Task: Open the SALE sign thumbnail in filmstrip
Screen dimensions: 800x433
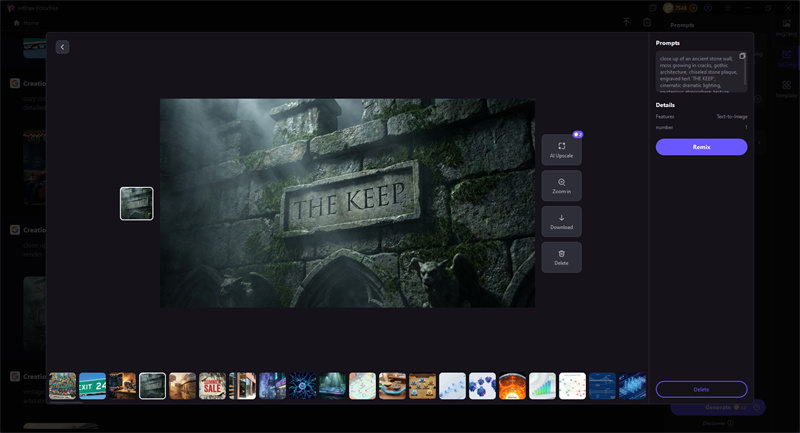Action: (x=212, y=386)
